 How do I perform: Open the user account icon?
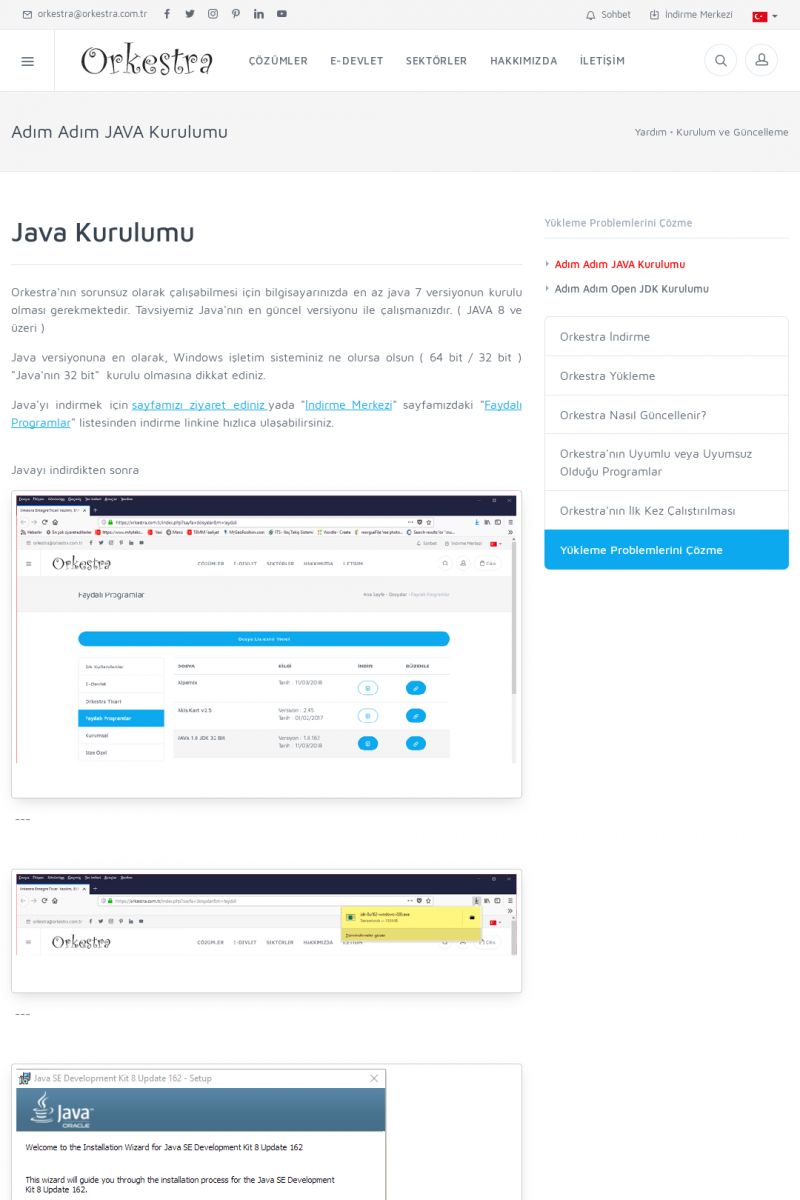click(761, 61)
